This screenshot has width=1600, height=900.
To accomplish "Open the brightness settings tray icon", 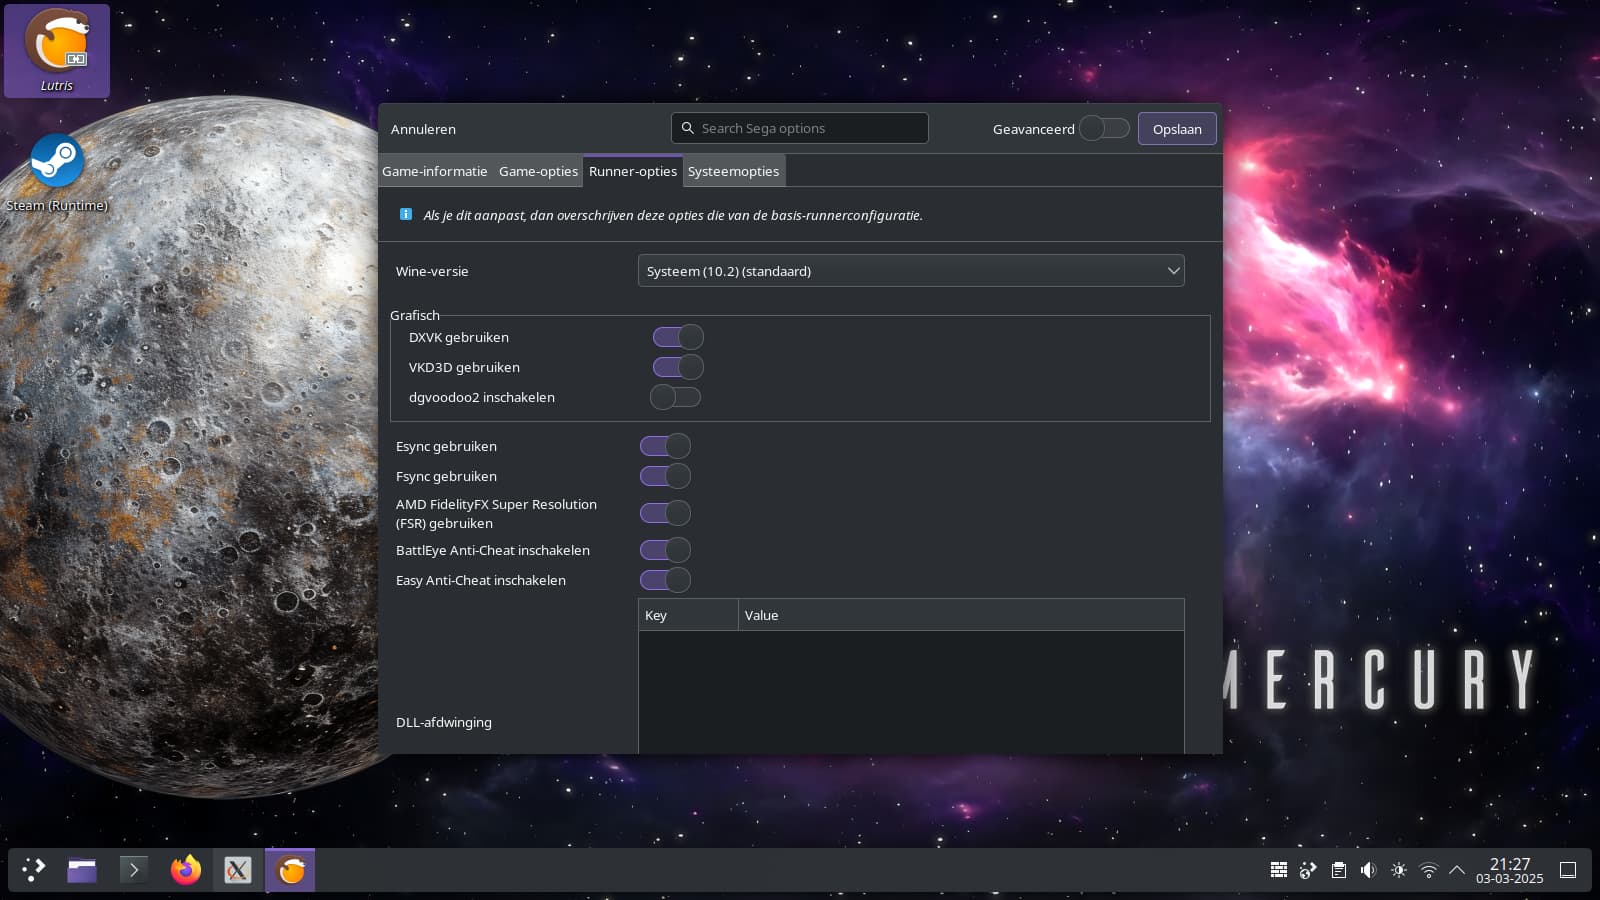I will [1399, 870].
